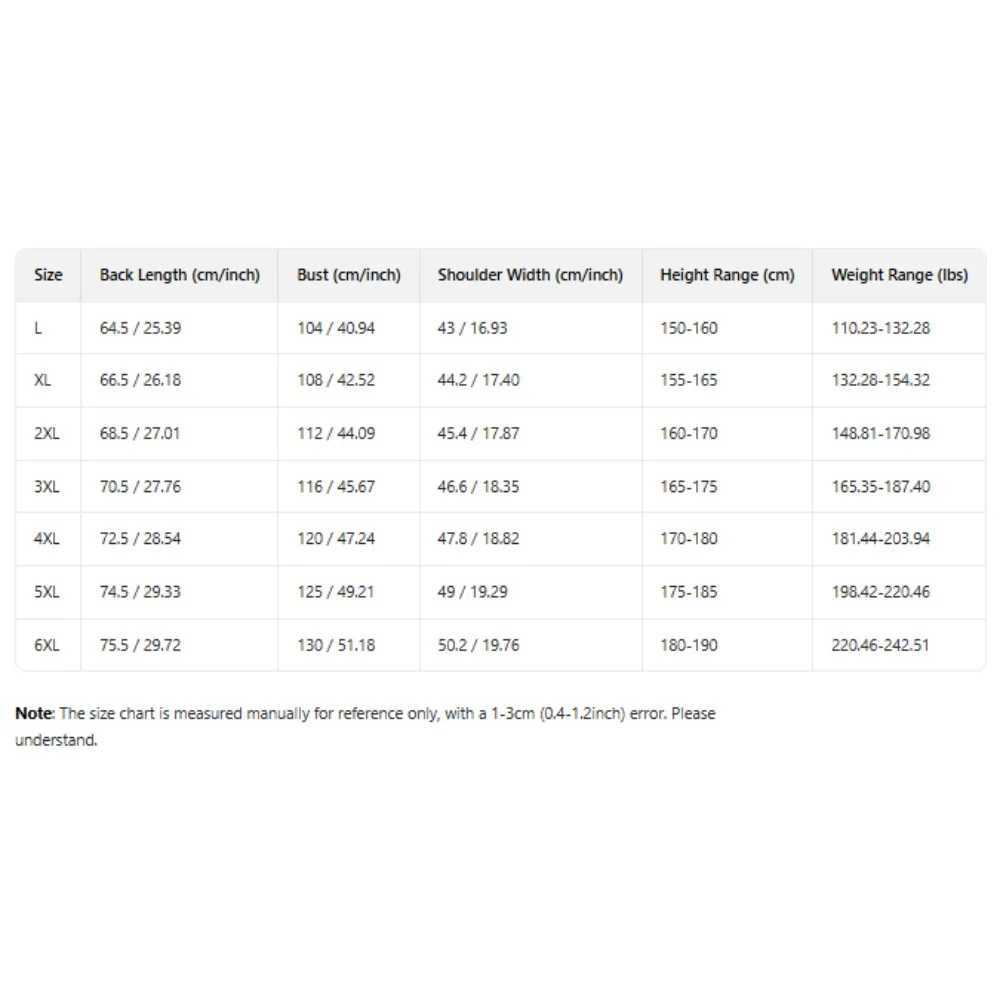
Task: Click the 181.44-203.94 weight range cell
Action: [x=880, y=539]
